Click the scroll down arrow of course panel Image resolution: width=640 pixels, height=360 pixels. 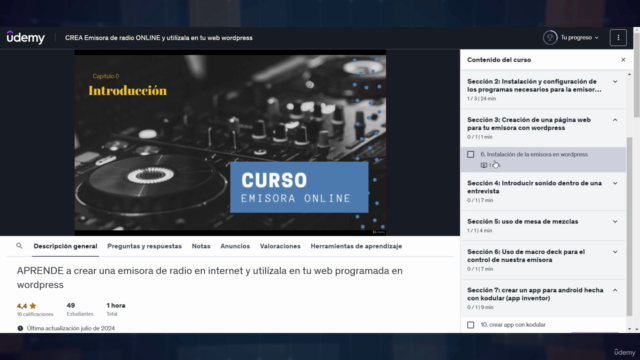pos(629,329)
